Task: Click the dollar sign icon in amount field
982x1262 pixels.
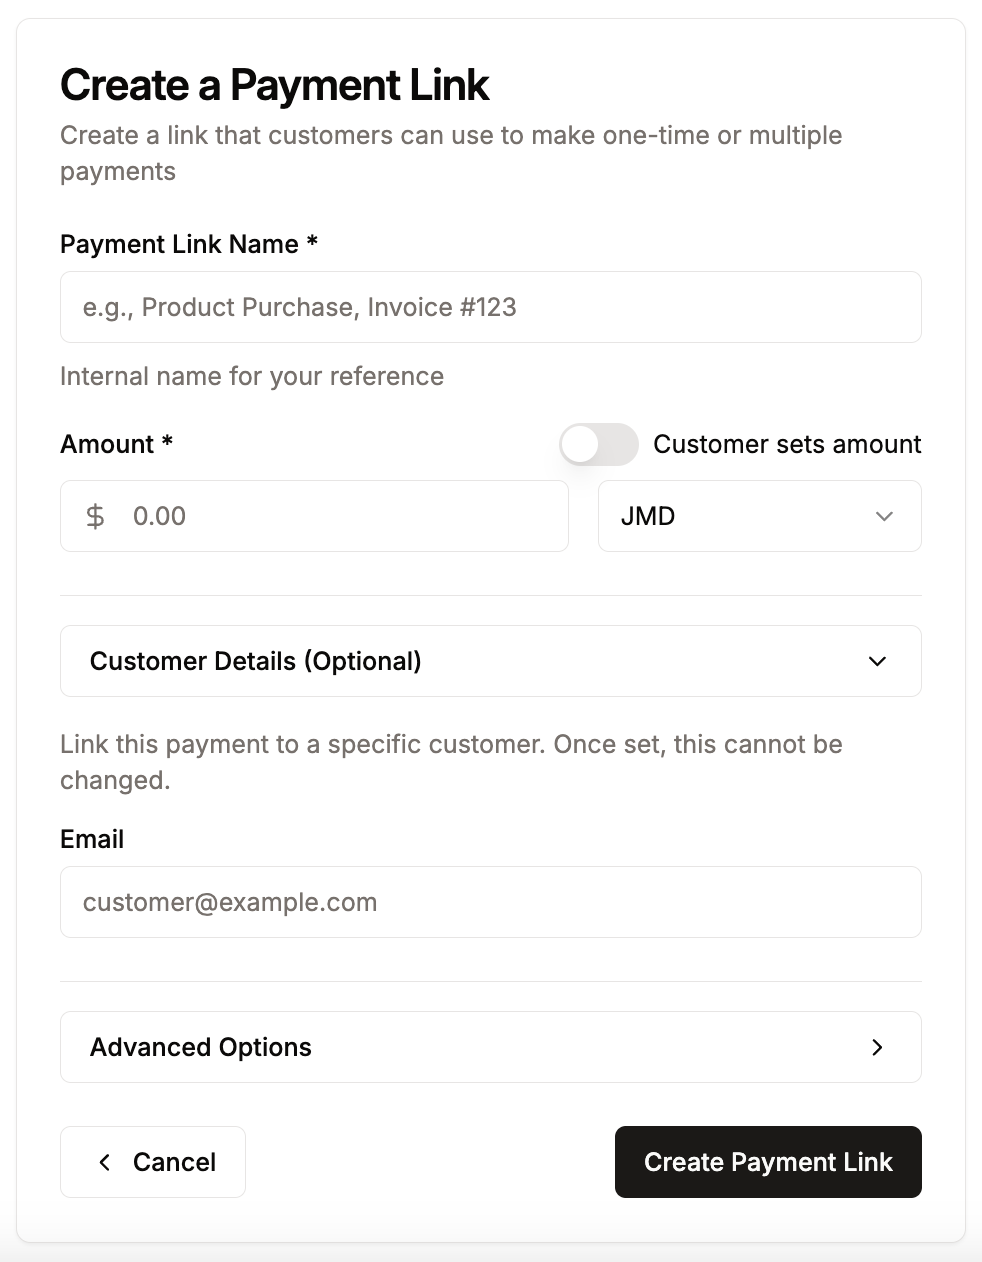Action: coord(94,516)
